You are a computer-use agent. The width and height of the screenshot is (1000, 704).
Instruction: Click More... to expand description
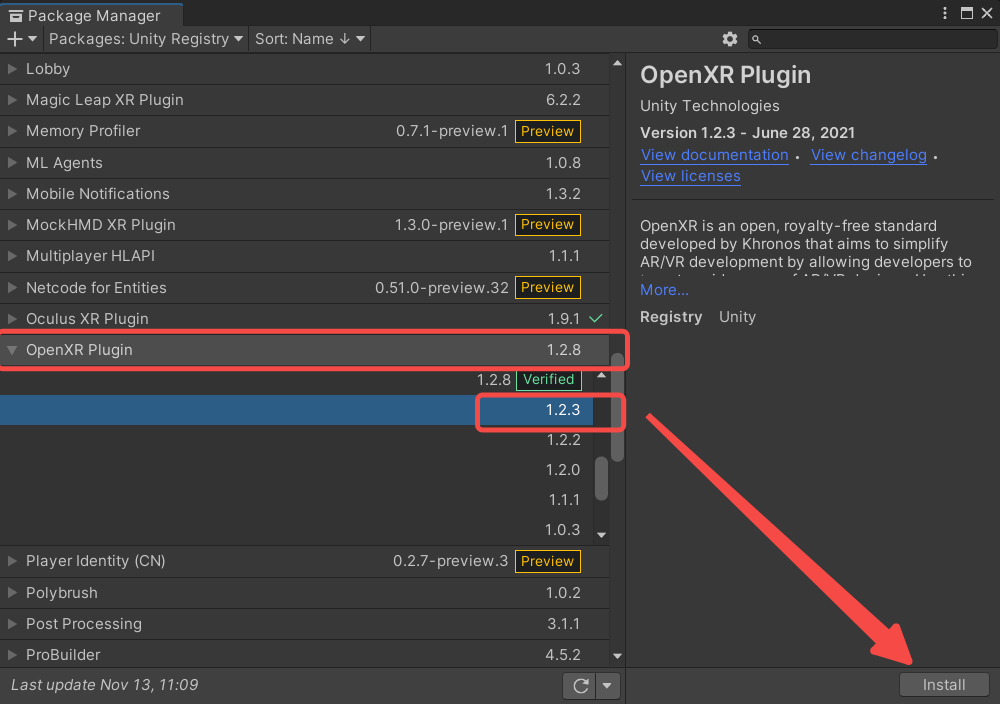(x=664, y=290)
